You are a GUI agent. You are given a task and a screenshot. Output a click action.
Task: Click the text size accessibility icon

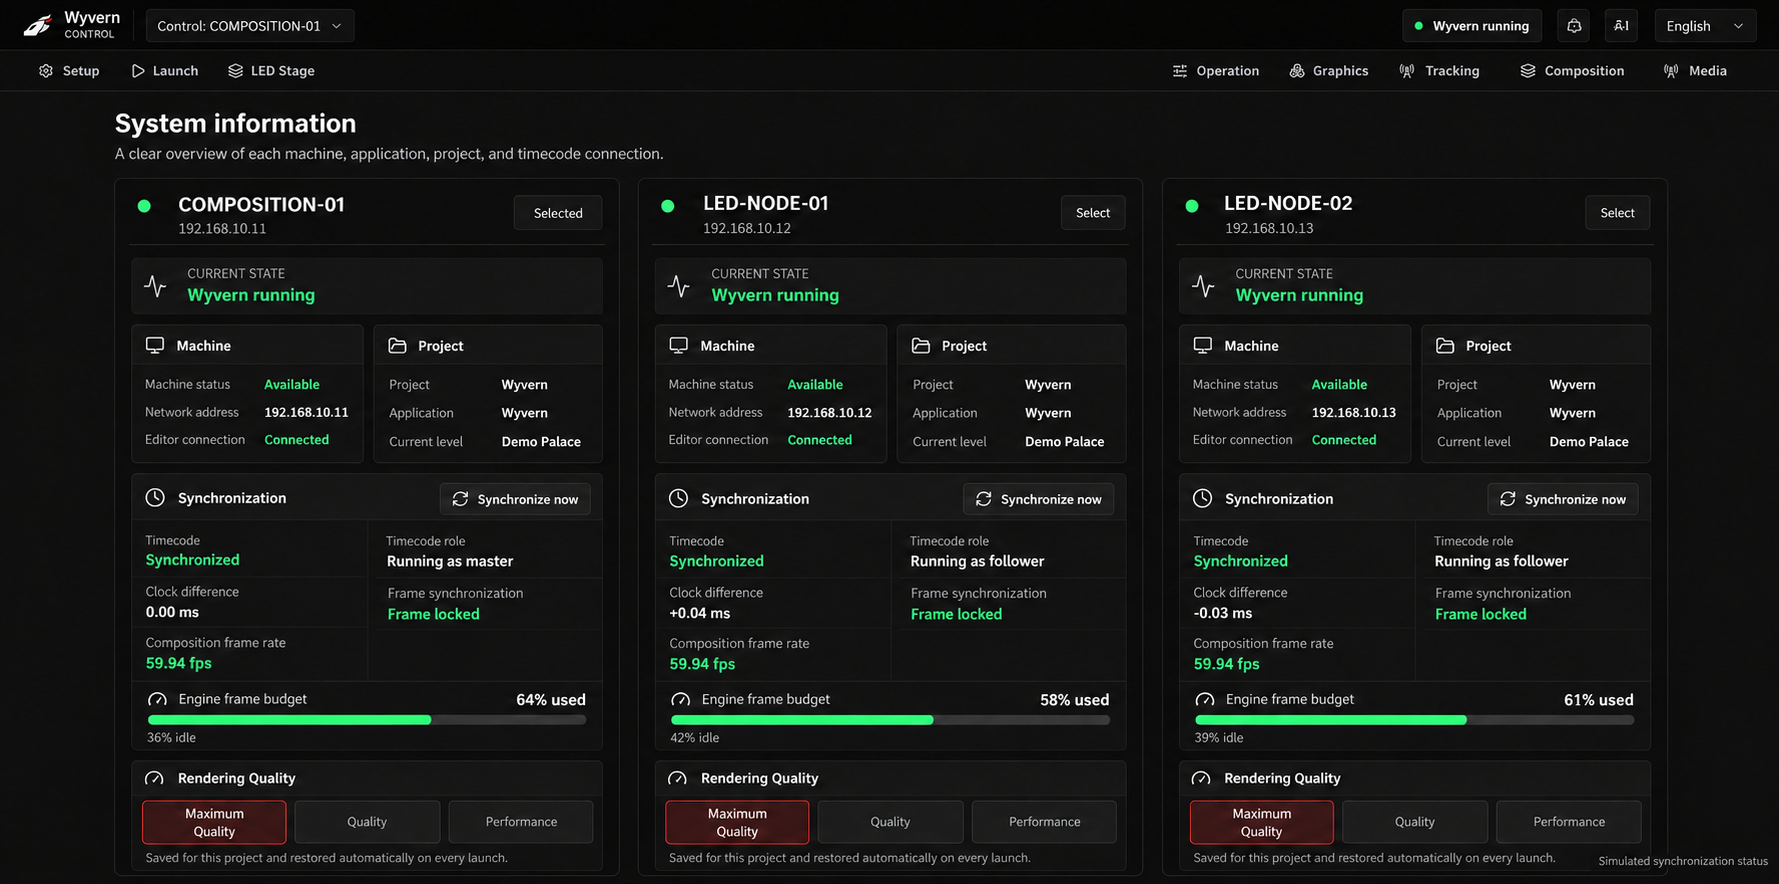point(1621,26)
